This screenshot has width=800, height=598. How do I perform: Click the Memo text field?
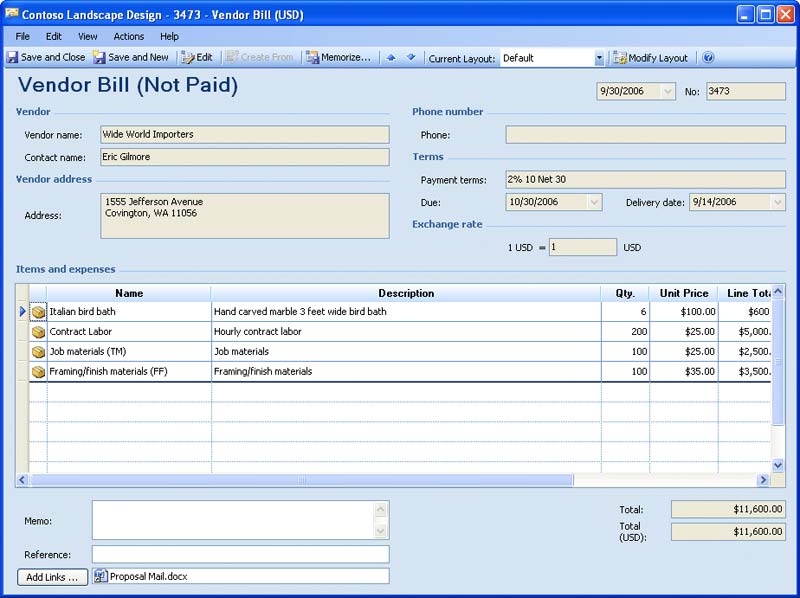(232, 520)
